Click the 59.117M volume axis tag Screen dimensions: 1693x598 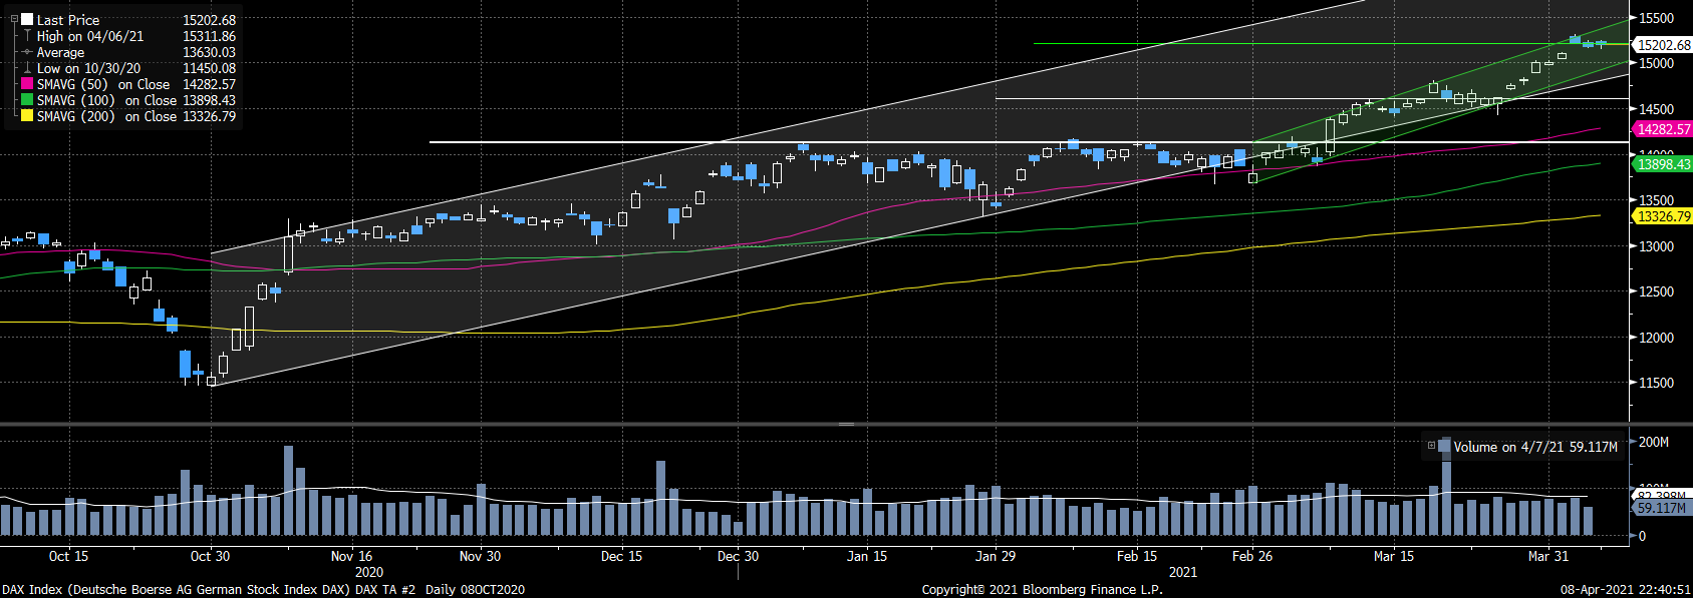[x=1660, y=508]
